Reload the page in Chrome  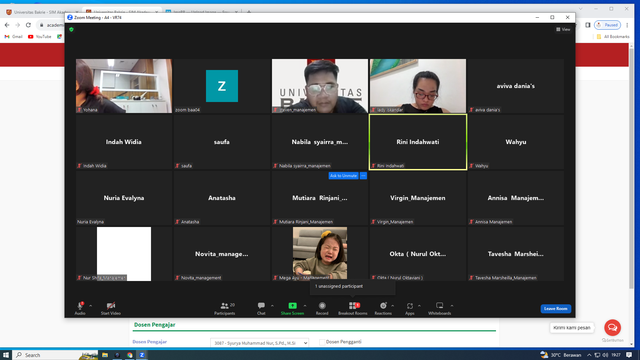[x=28, y=25]
